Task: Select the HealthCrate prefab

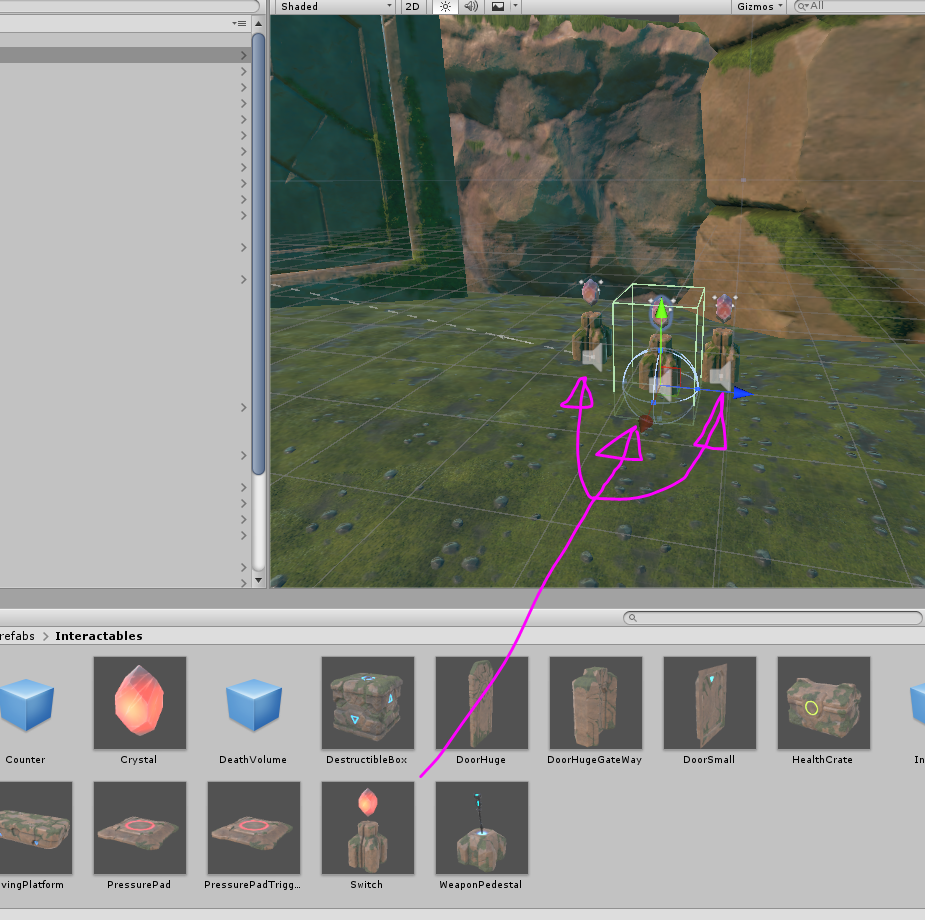Action: point(824,703)
